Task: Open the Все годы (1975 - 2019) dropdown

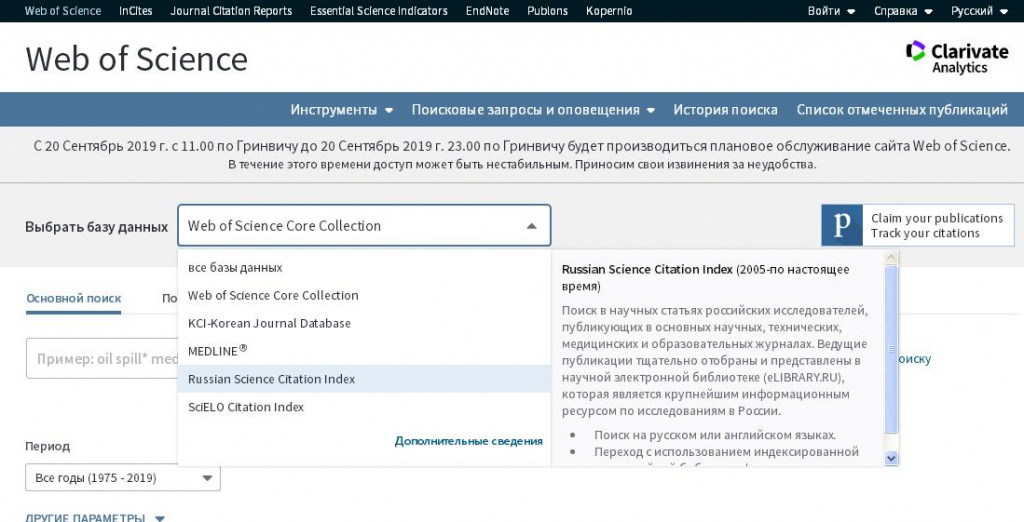Action: coord(123,478)
